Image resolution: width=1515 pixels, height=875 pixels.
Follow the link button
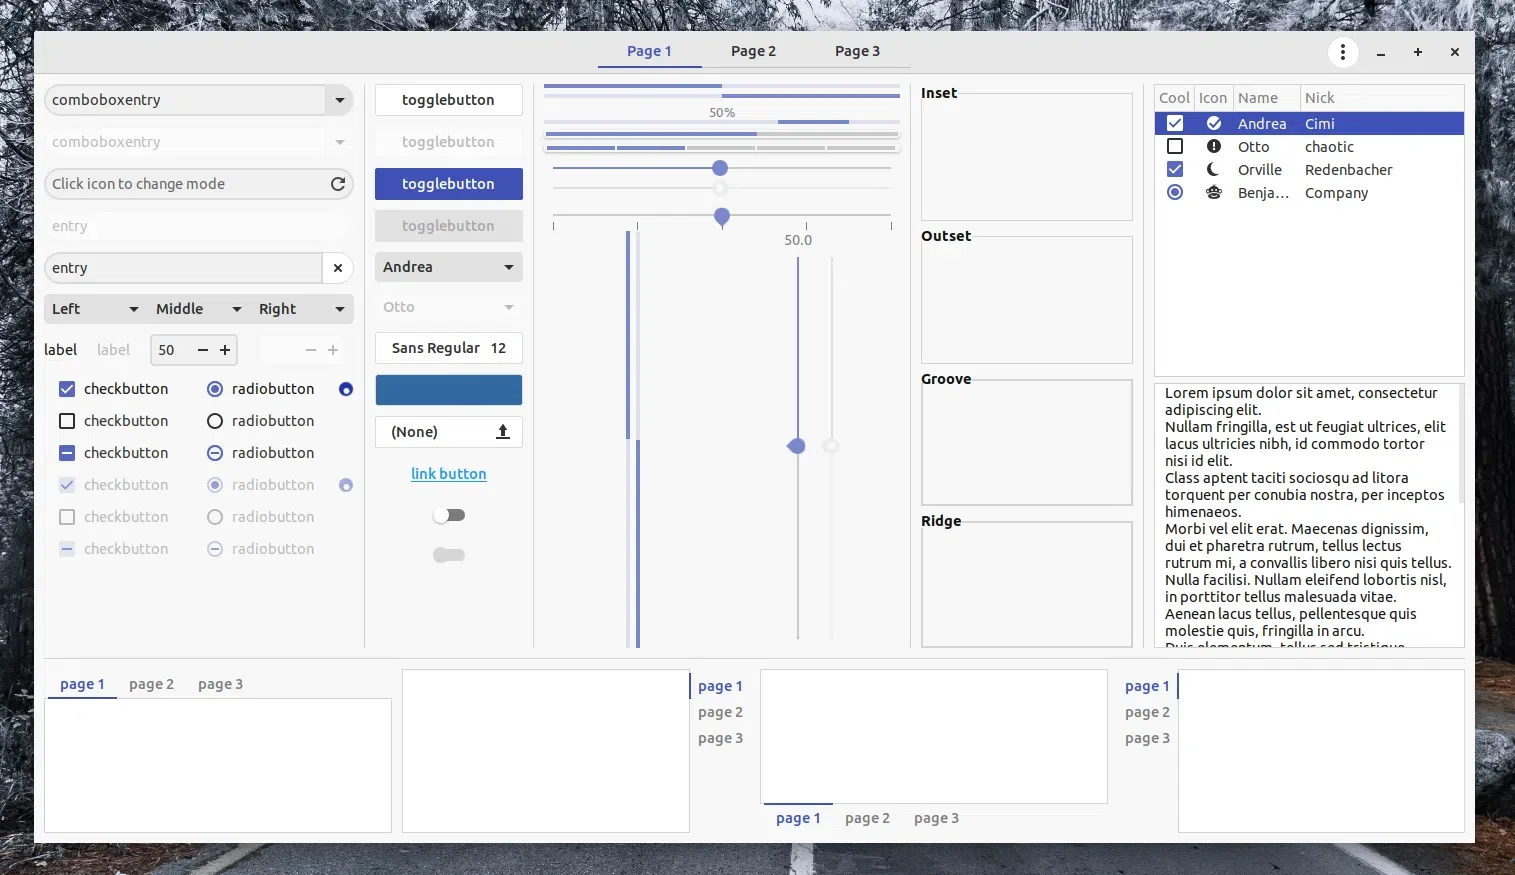click(x=449, y=474)
